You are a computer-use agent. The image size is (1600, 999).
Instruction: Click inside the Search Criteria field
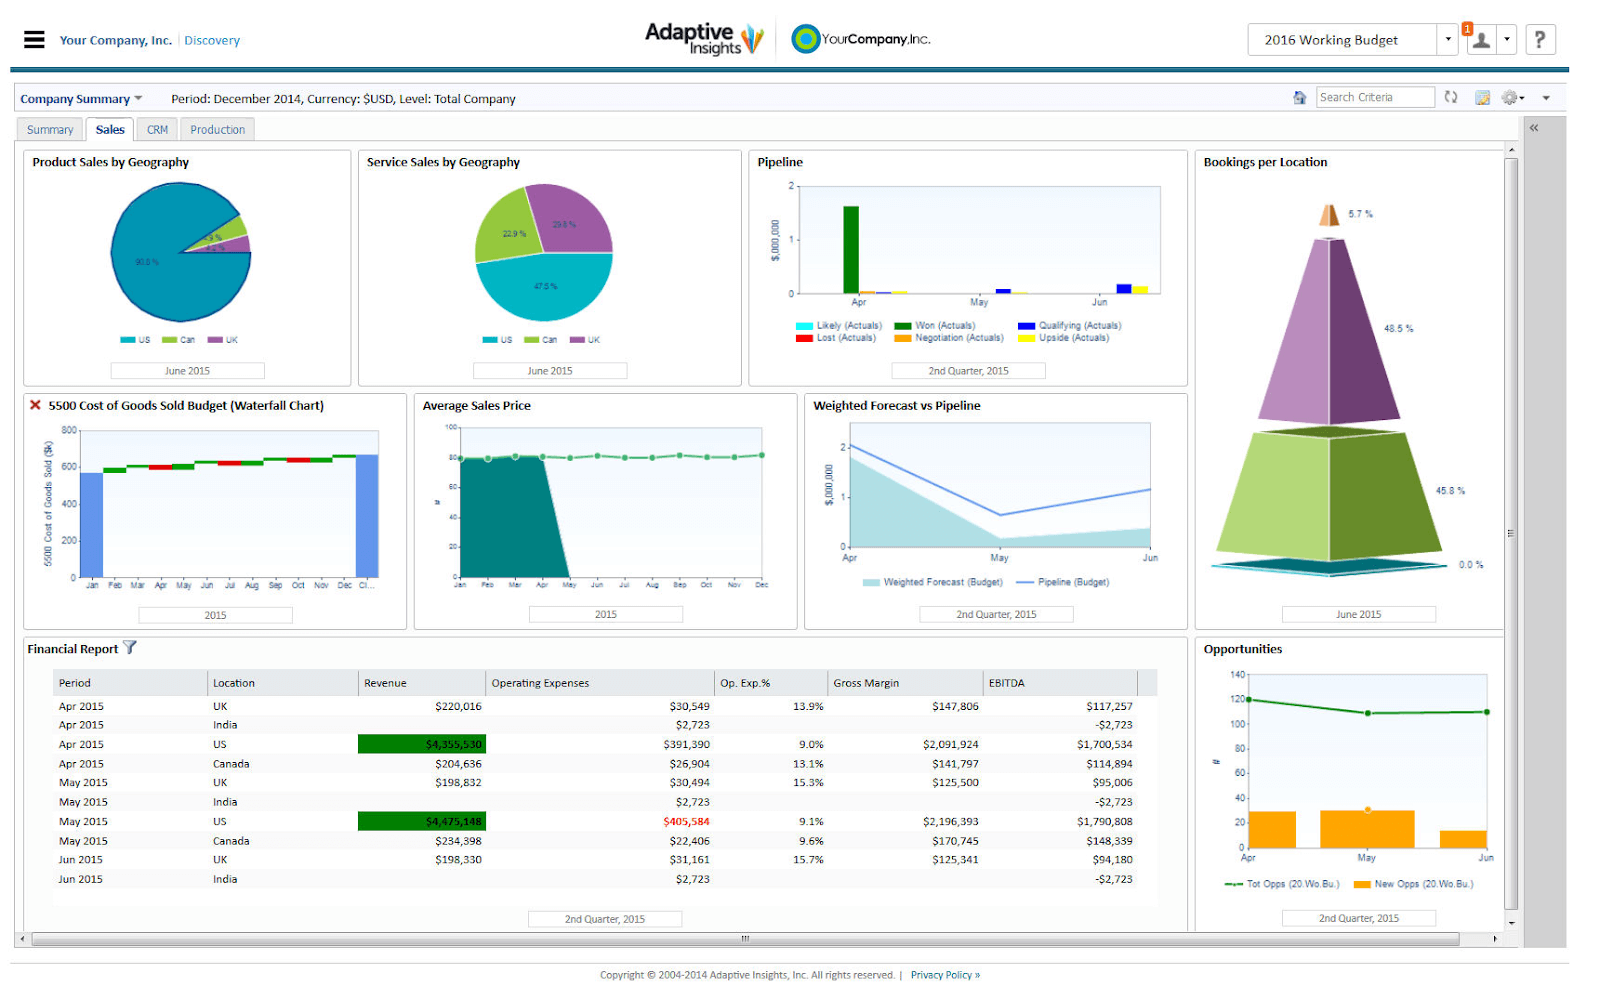click(1376, 97)
